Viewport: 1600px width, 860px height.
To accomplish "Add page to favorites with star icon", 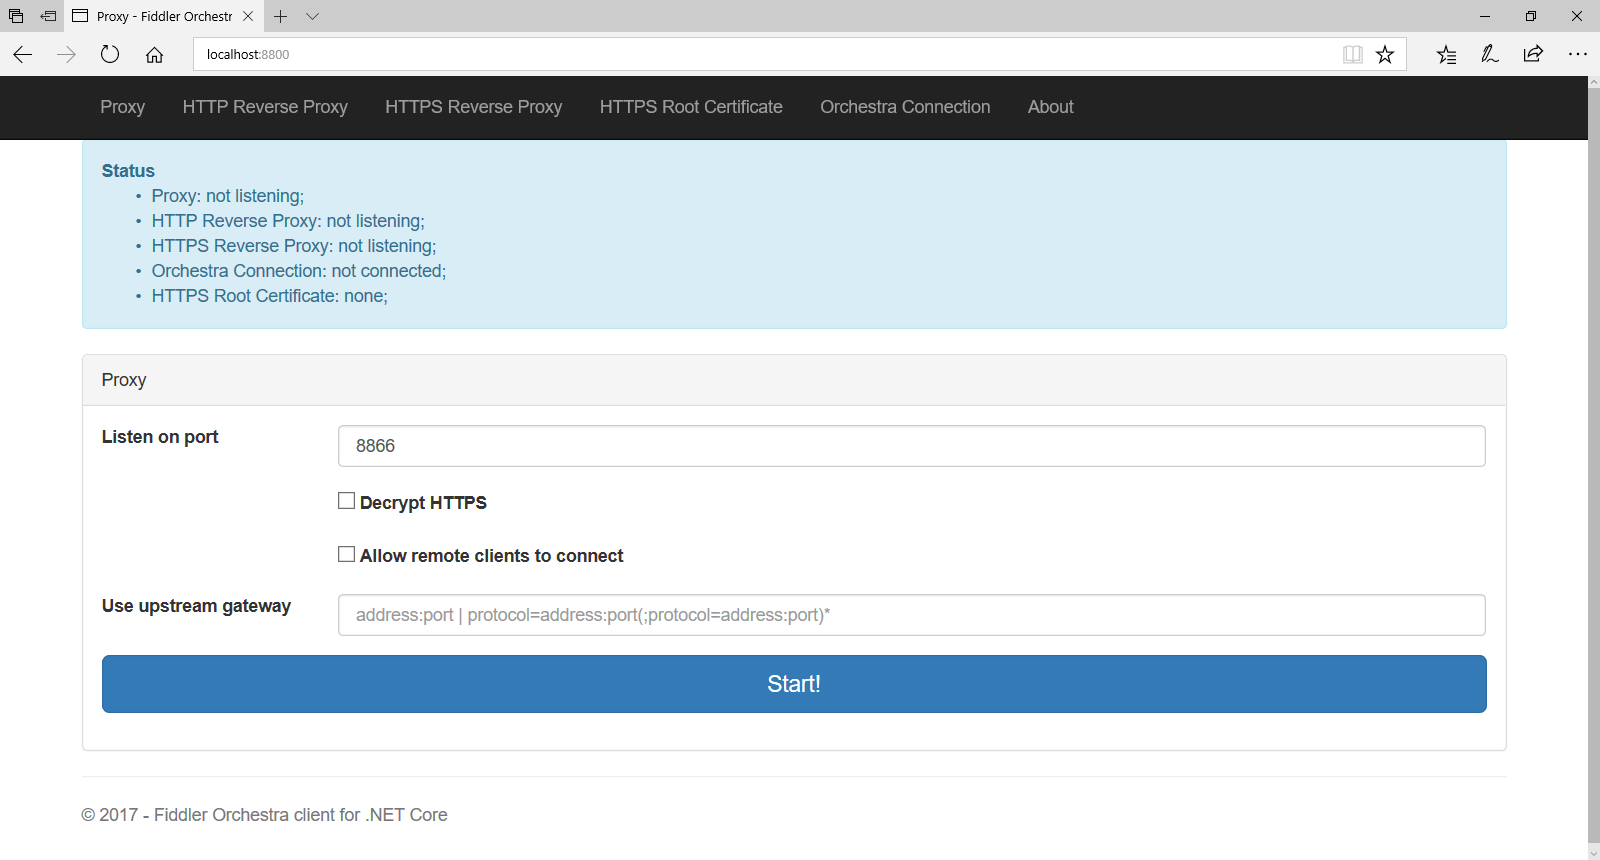I will click(x=1385, y=55).
